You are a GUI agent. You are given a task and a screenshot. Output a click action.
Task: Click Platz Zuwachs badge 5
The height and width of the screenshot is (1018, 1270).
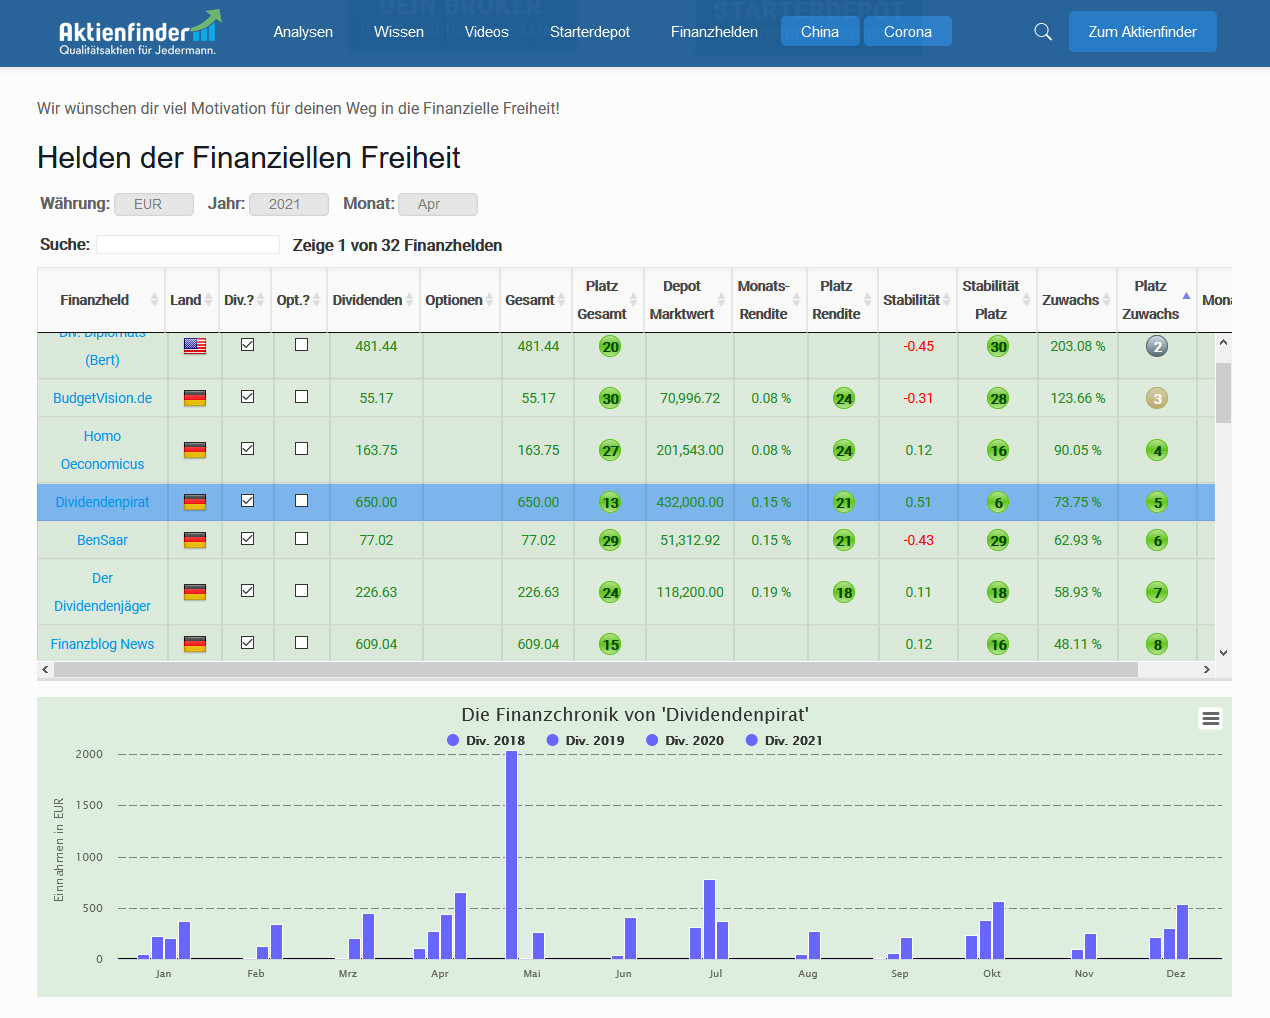1157,502
